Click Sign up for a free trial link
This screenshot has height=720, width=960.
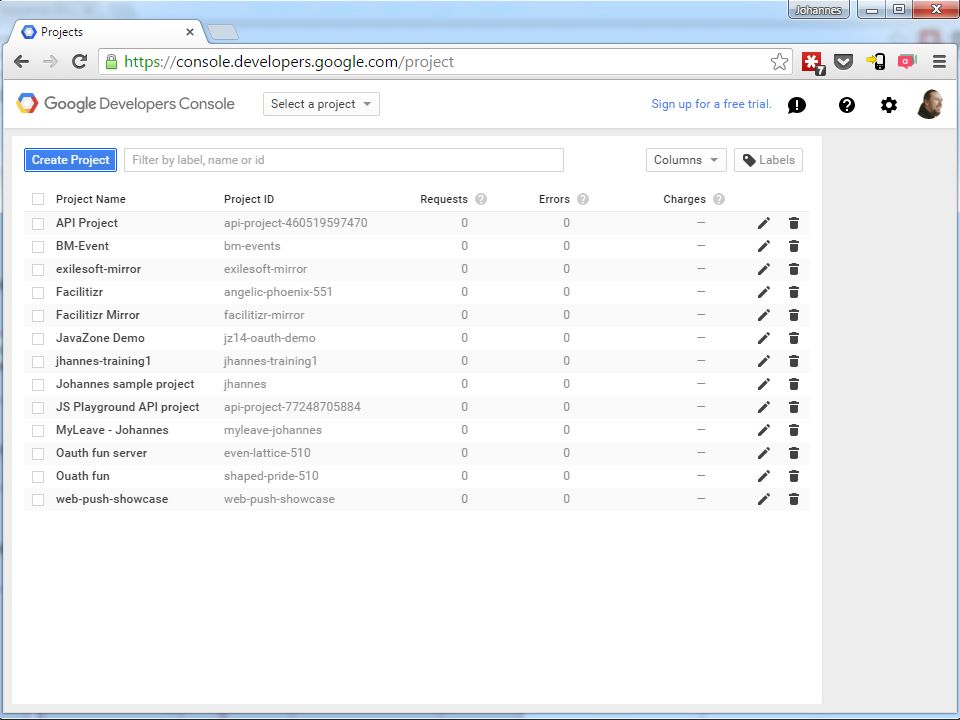(x=711, y=104)
